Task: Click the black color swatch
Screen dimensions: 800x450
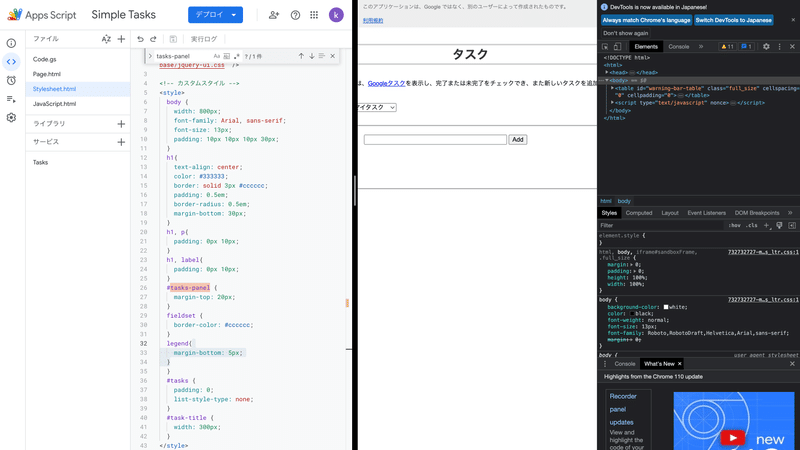Action: pos(632,314)
